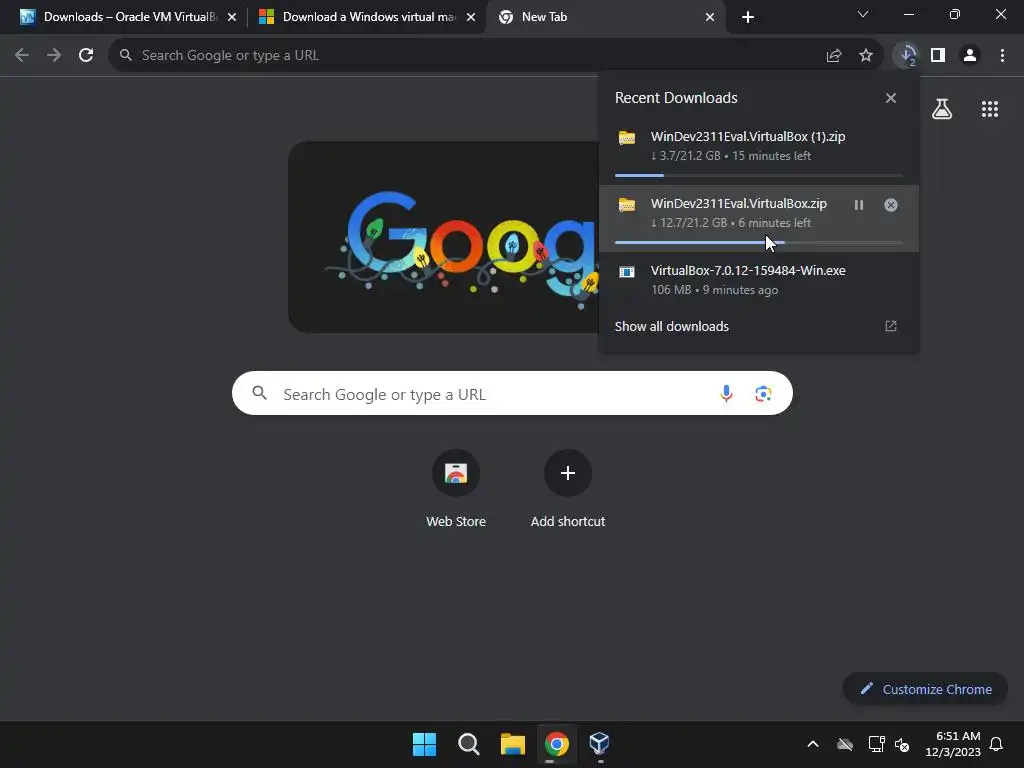Pause the WinDev2311Eval.VirtualBox.zip download
1024x768 pixels.
tap(859, 205)
